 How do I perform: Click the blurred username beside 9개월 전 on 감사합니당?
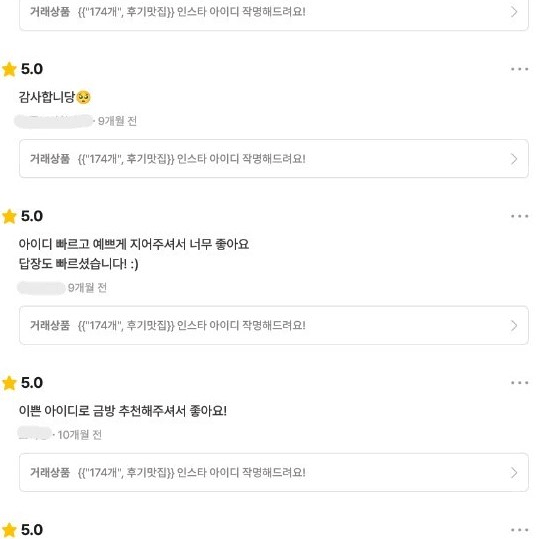53,121
